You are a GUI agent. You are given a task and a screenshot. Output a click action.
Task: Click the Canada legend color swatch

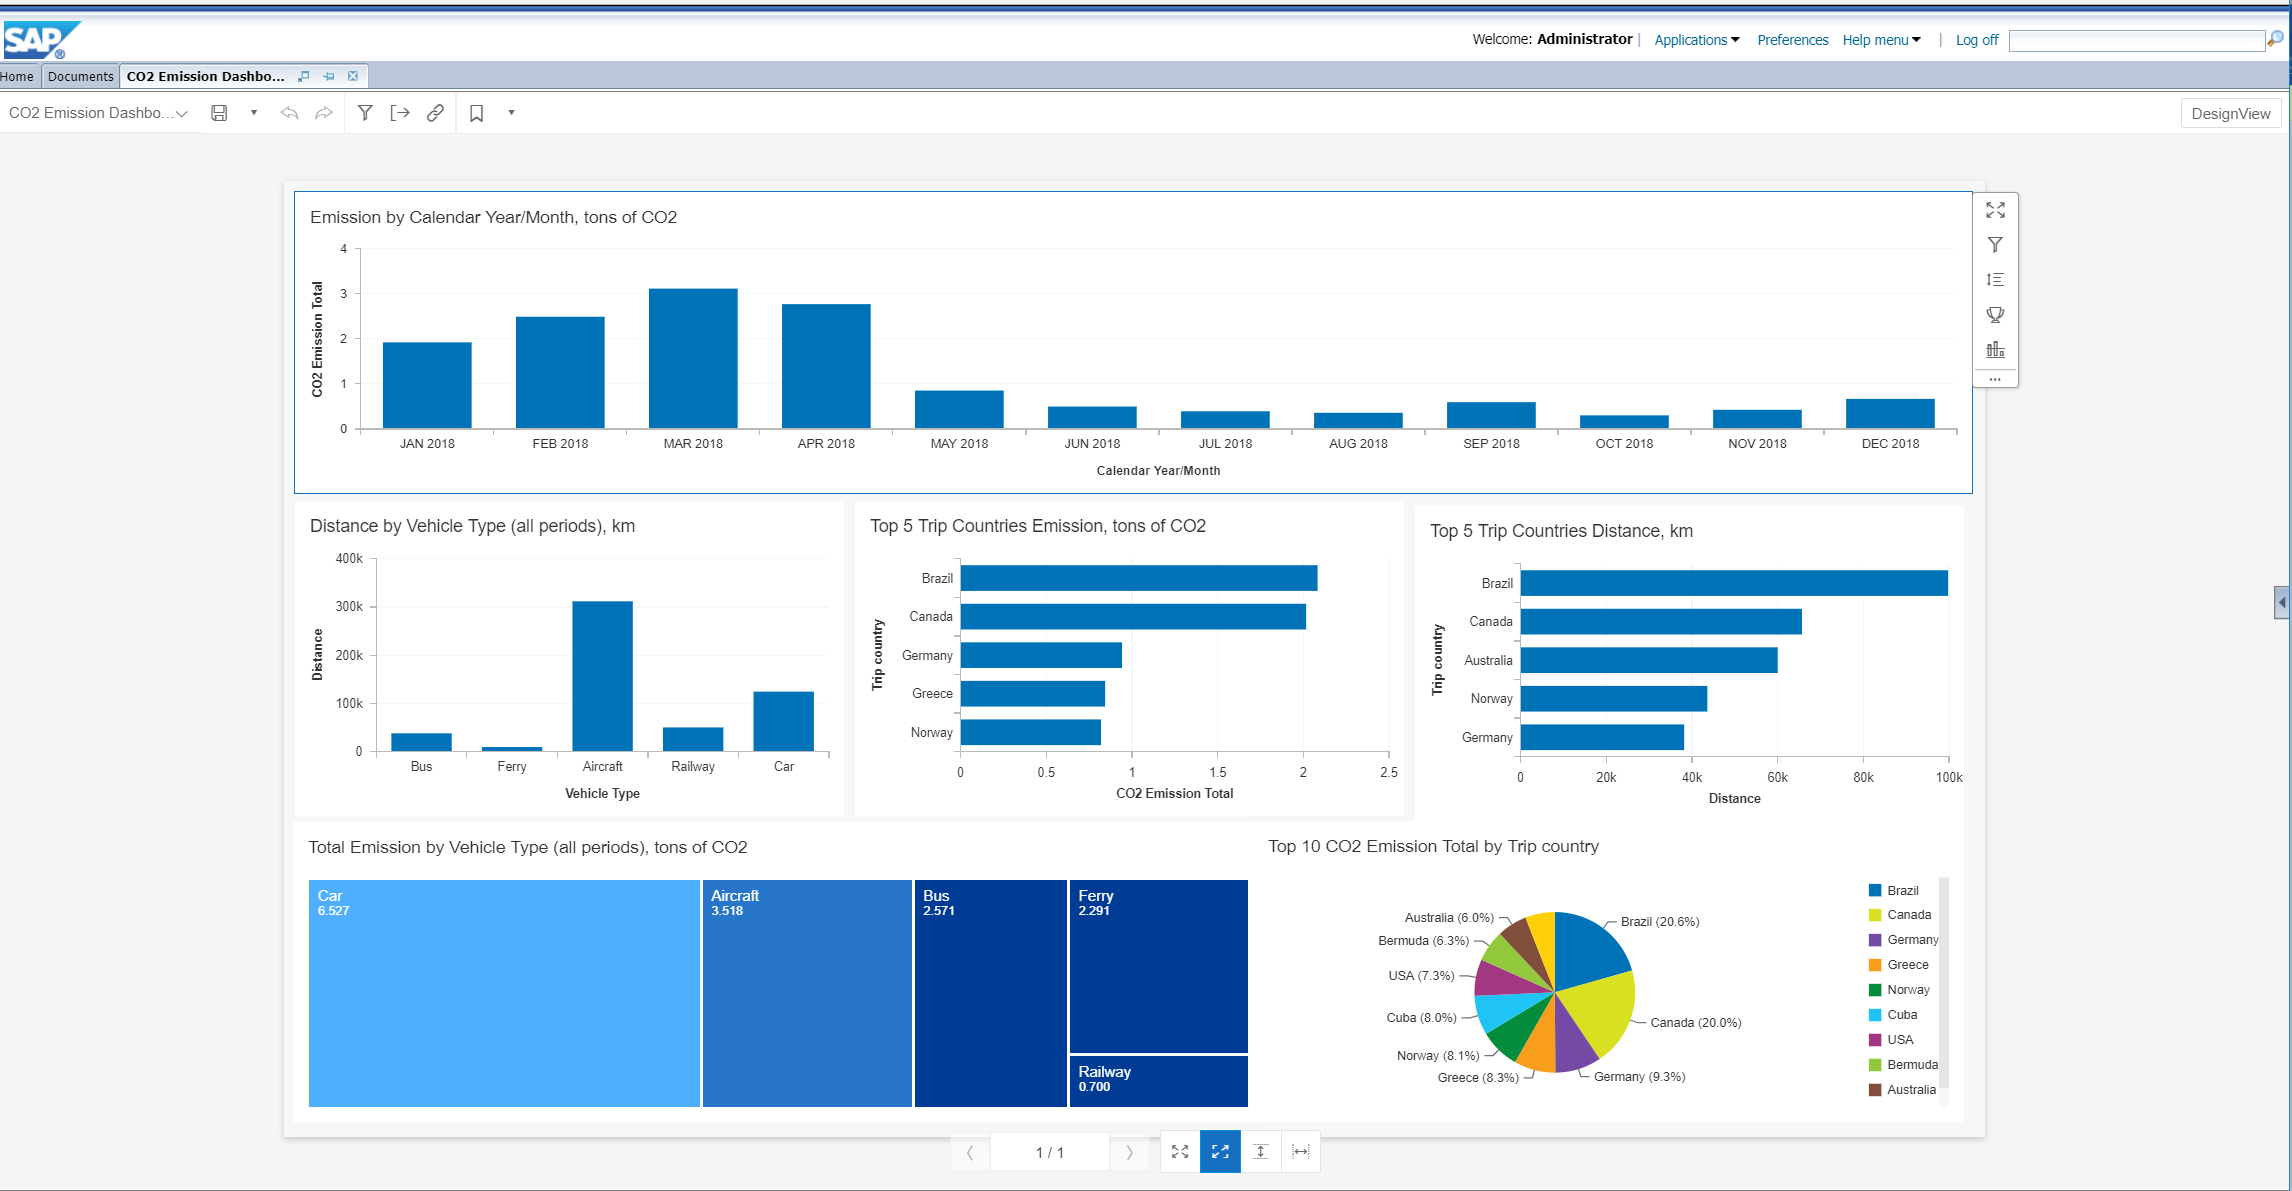point(1875,915)
